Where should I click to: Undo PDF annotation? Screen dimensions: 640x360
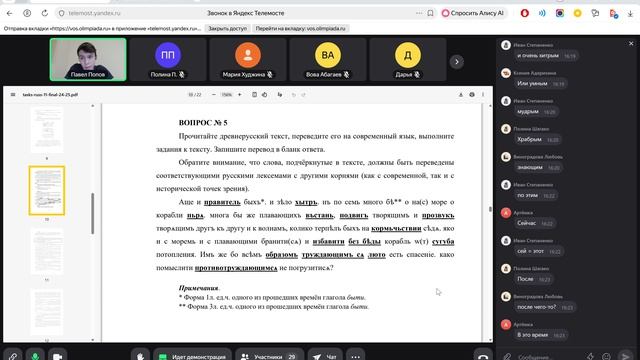pos(293,95)
